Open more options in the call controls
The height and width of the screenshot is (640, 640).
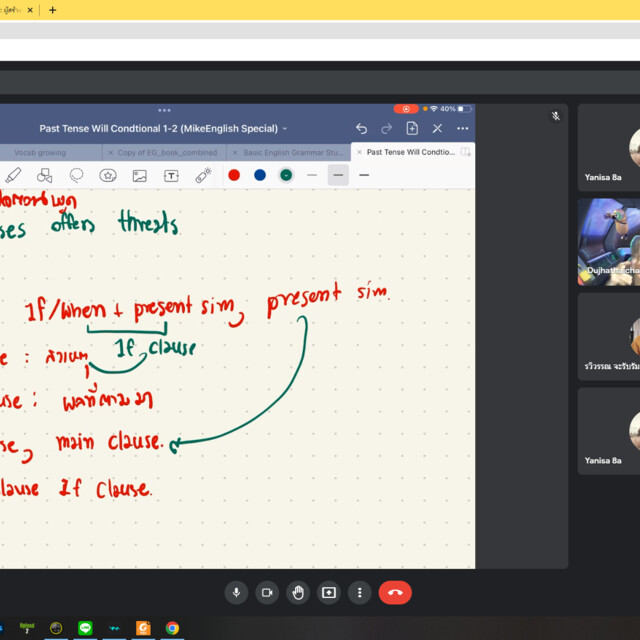(359, 592)
